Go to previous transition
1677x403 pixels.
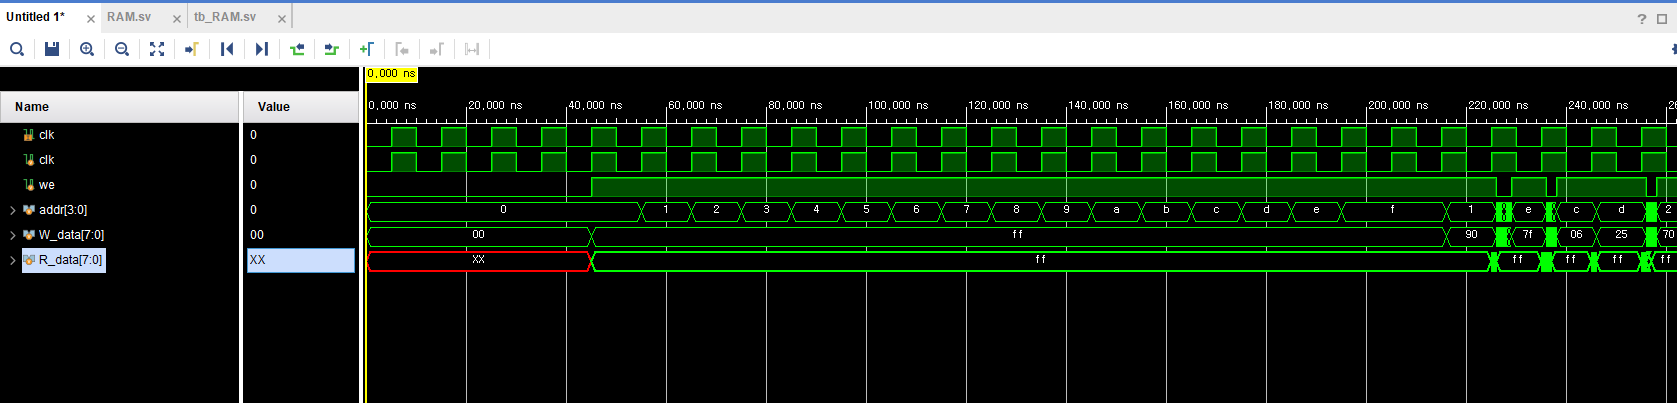tap(297, 49)
